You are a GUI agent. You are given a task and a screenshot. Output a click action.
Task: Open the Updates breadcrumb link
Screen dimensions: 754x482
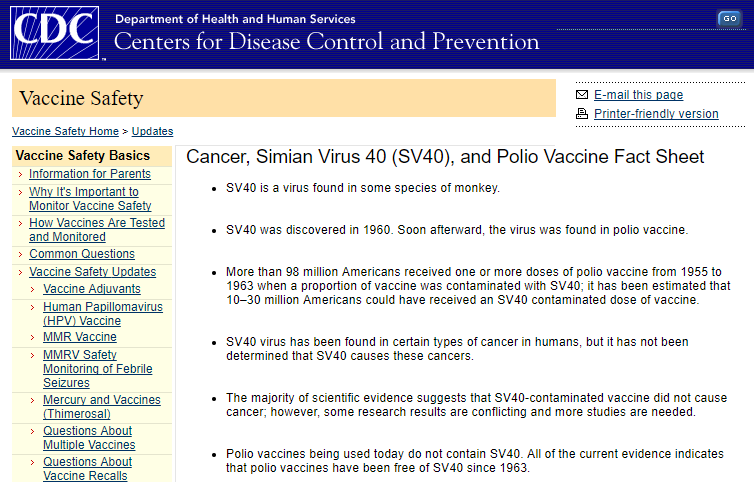[x=152, y=131]
